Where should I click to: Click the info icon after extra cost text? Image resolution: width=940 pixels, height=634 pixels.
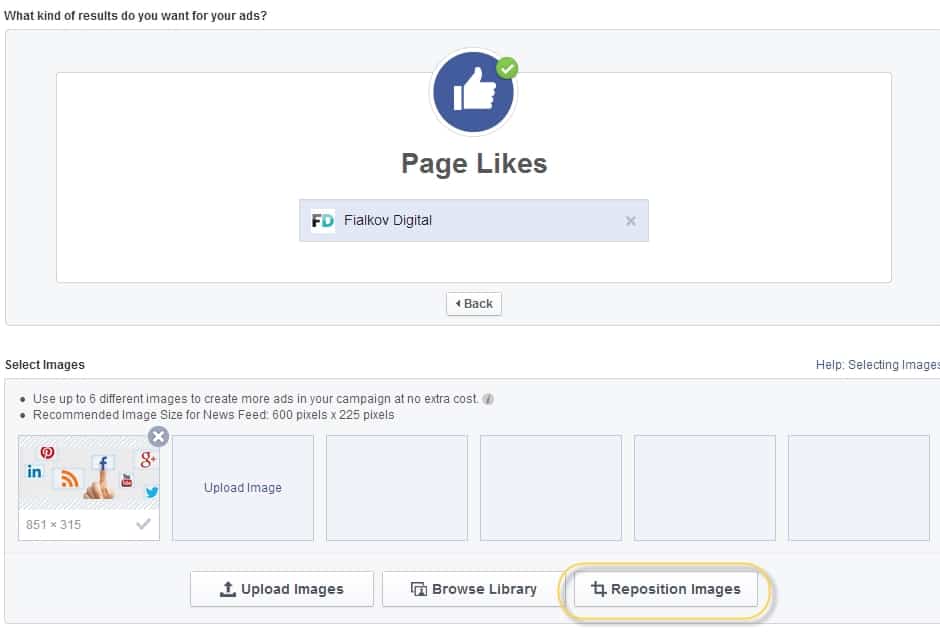click(x=488, y=399)
